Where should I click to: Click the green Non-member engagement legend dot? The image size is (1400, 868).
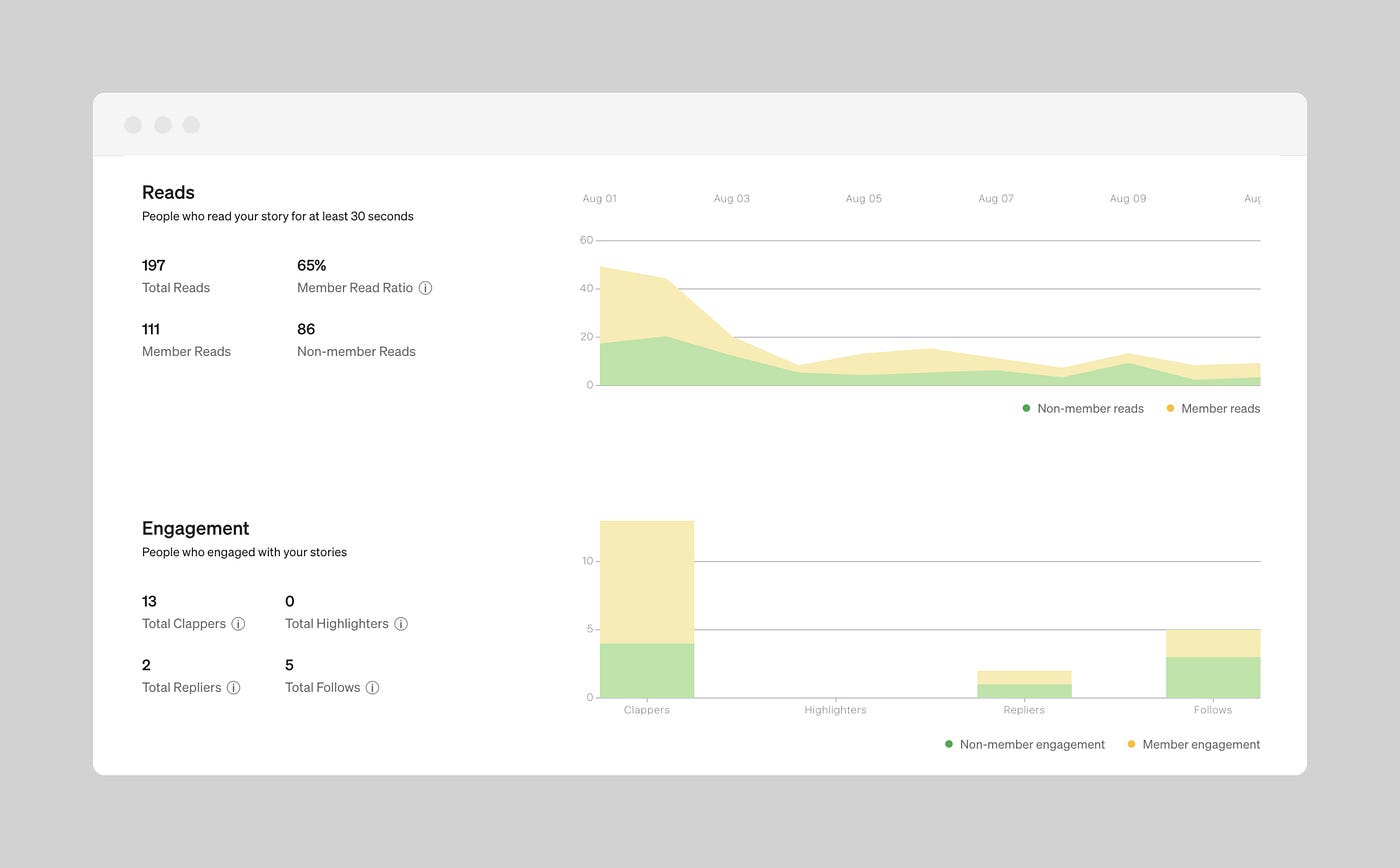949,744
